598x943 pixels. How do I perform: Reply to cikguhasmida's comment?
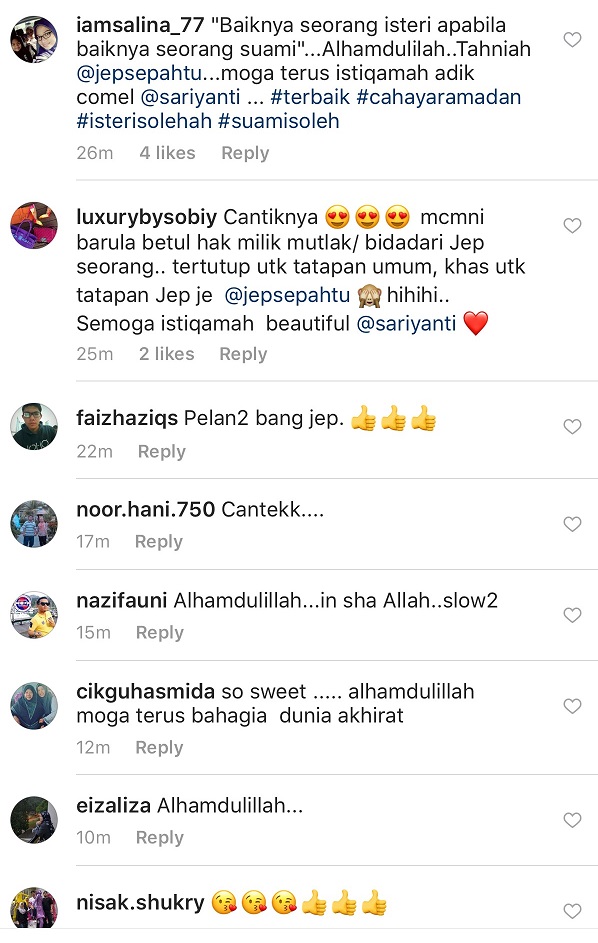[159, 748]
